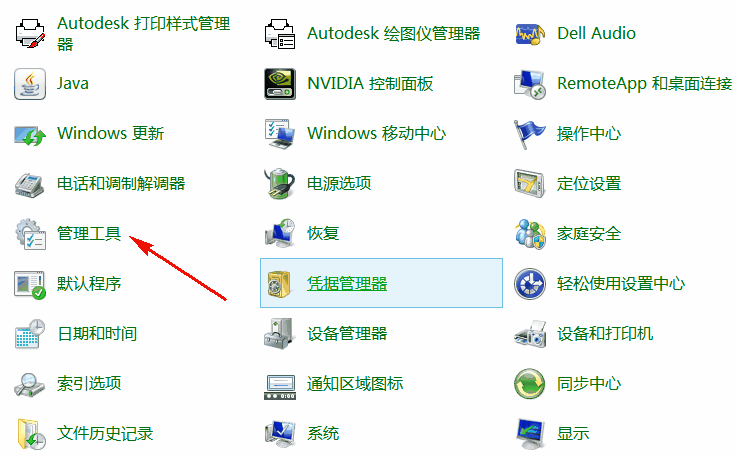
Task: Open the 操作中心 flag icon
Action: click(x=529, y=134)
